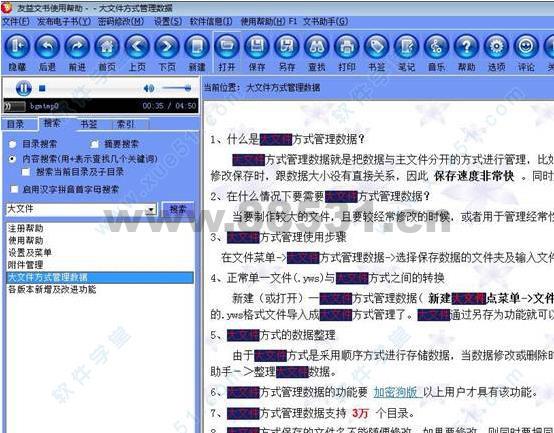Go back with the 后退 icon
The width and height of the screenshot is (554, 433).
click(x=47, y=46)
